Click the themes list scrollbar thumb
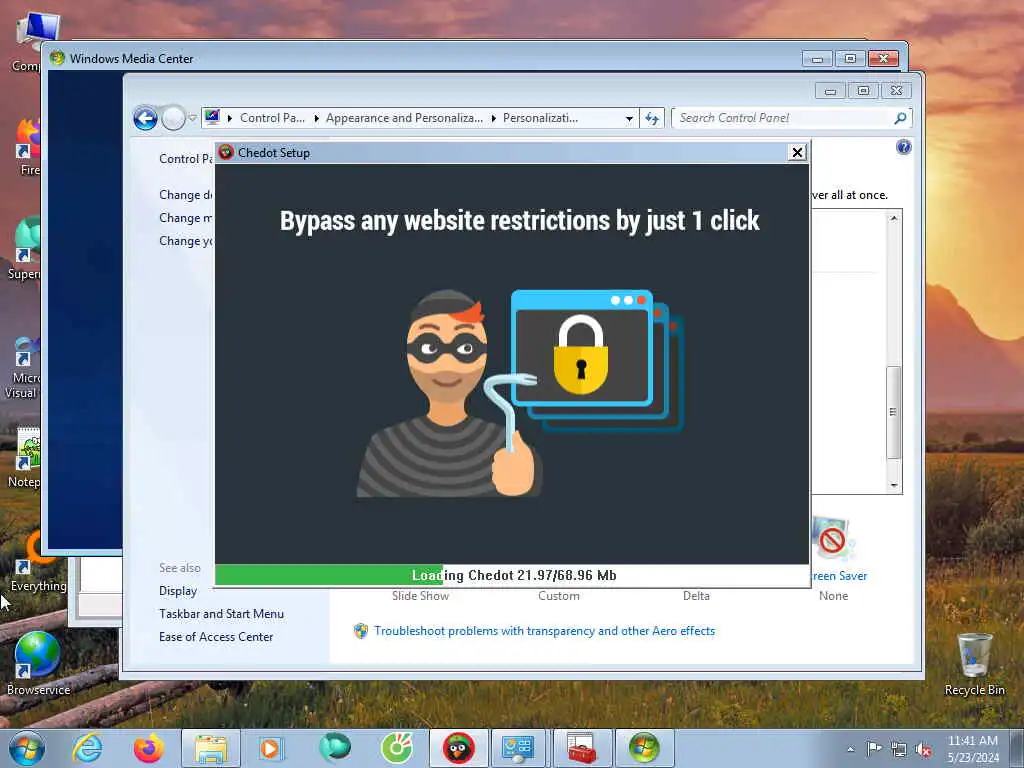The height and width of the screenshot is (768, 1024). (893, 412)
